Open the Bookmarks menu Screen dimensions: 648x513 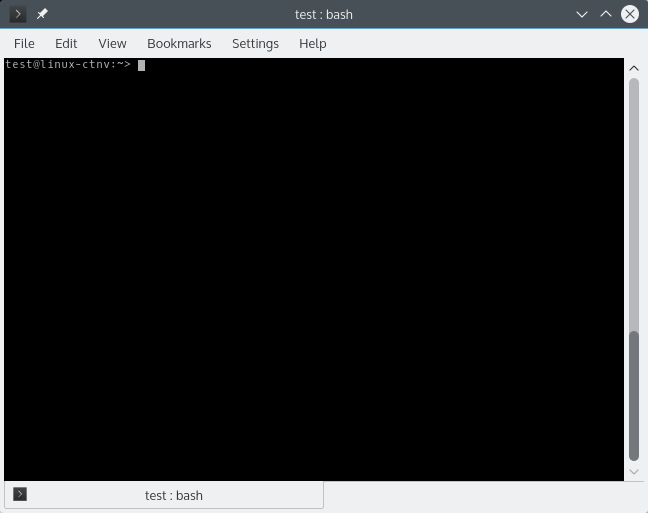(179, 43)
